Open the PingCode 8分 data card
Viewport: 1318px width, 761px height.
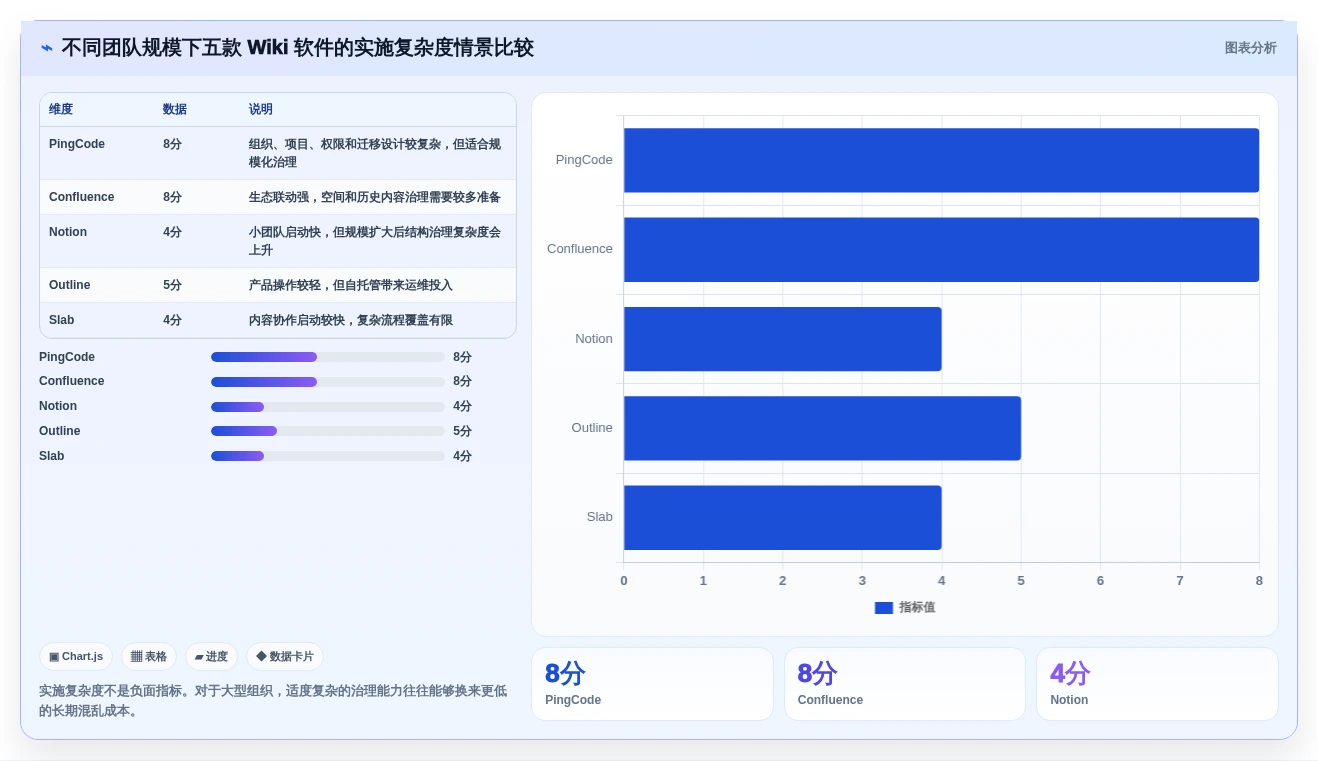pyautogui.click(x=652, y=684)
